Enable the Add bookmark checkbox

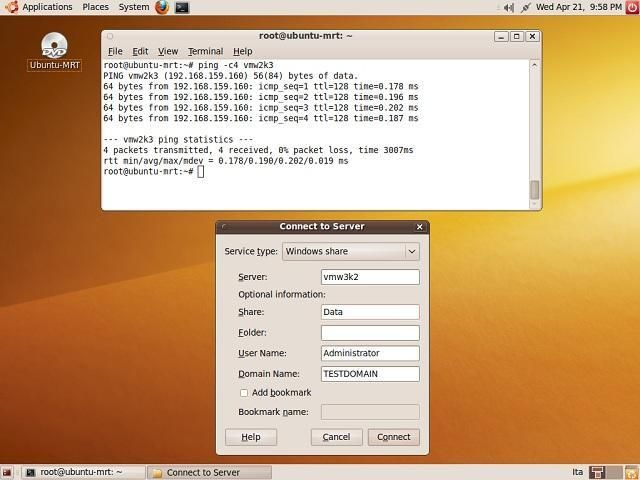(244, 393)
